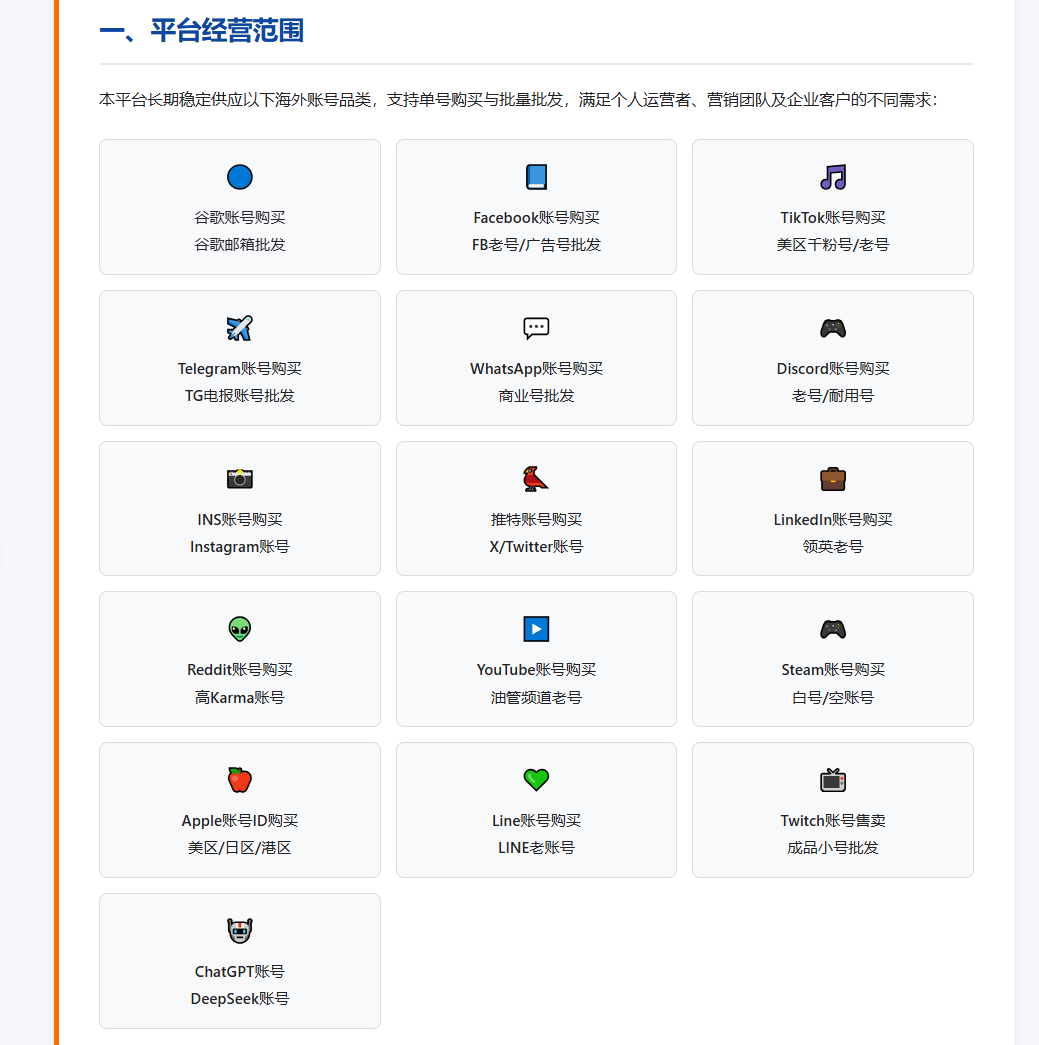The height and width of the screenshot is (1045, 1039).
Task: Select the text 'X/Twitter账号'
Action: [536, 546]
